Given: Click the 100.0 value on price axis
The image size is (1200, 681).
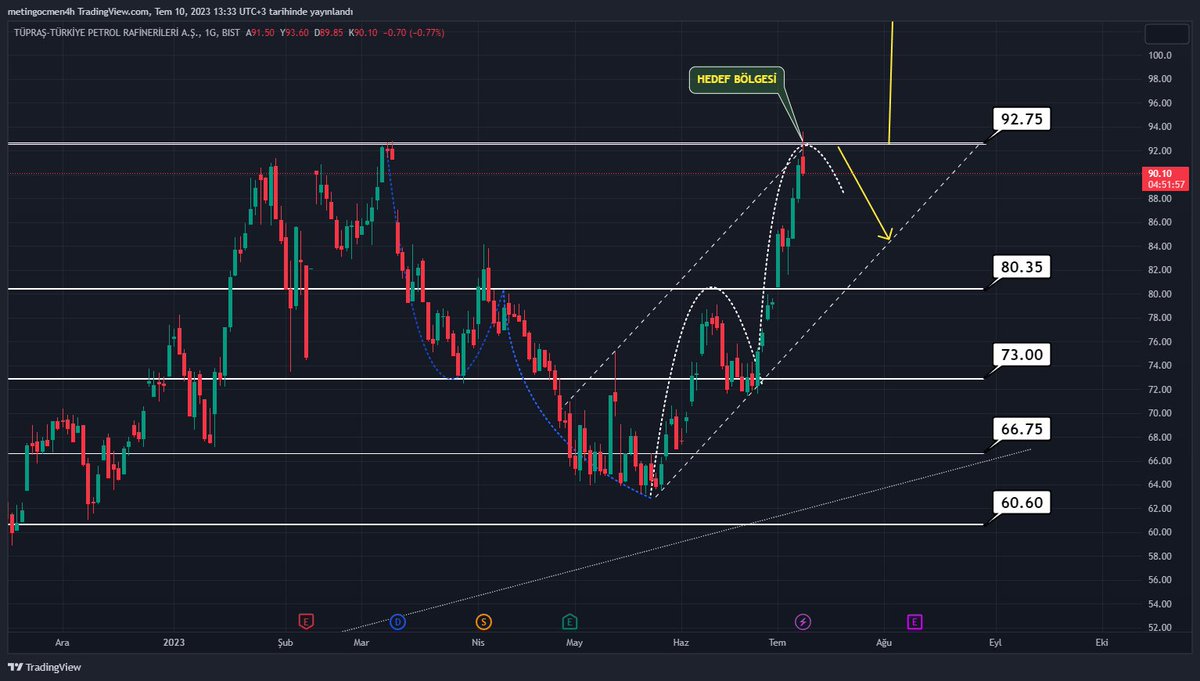Looking at the screenshot, I should pos(1160,55).
